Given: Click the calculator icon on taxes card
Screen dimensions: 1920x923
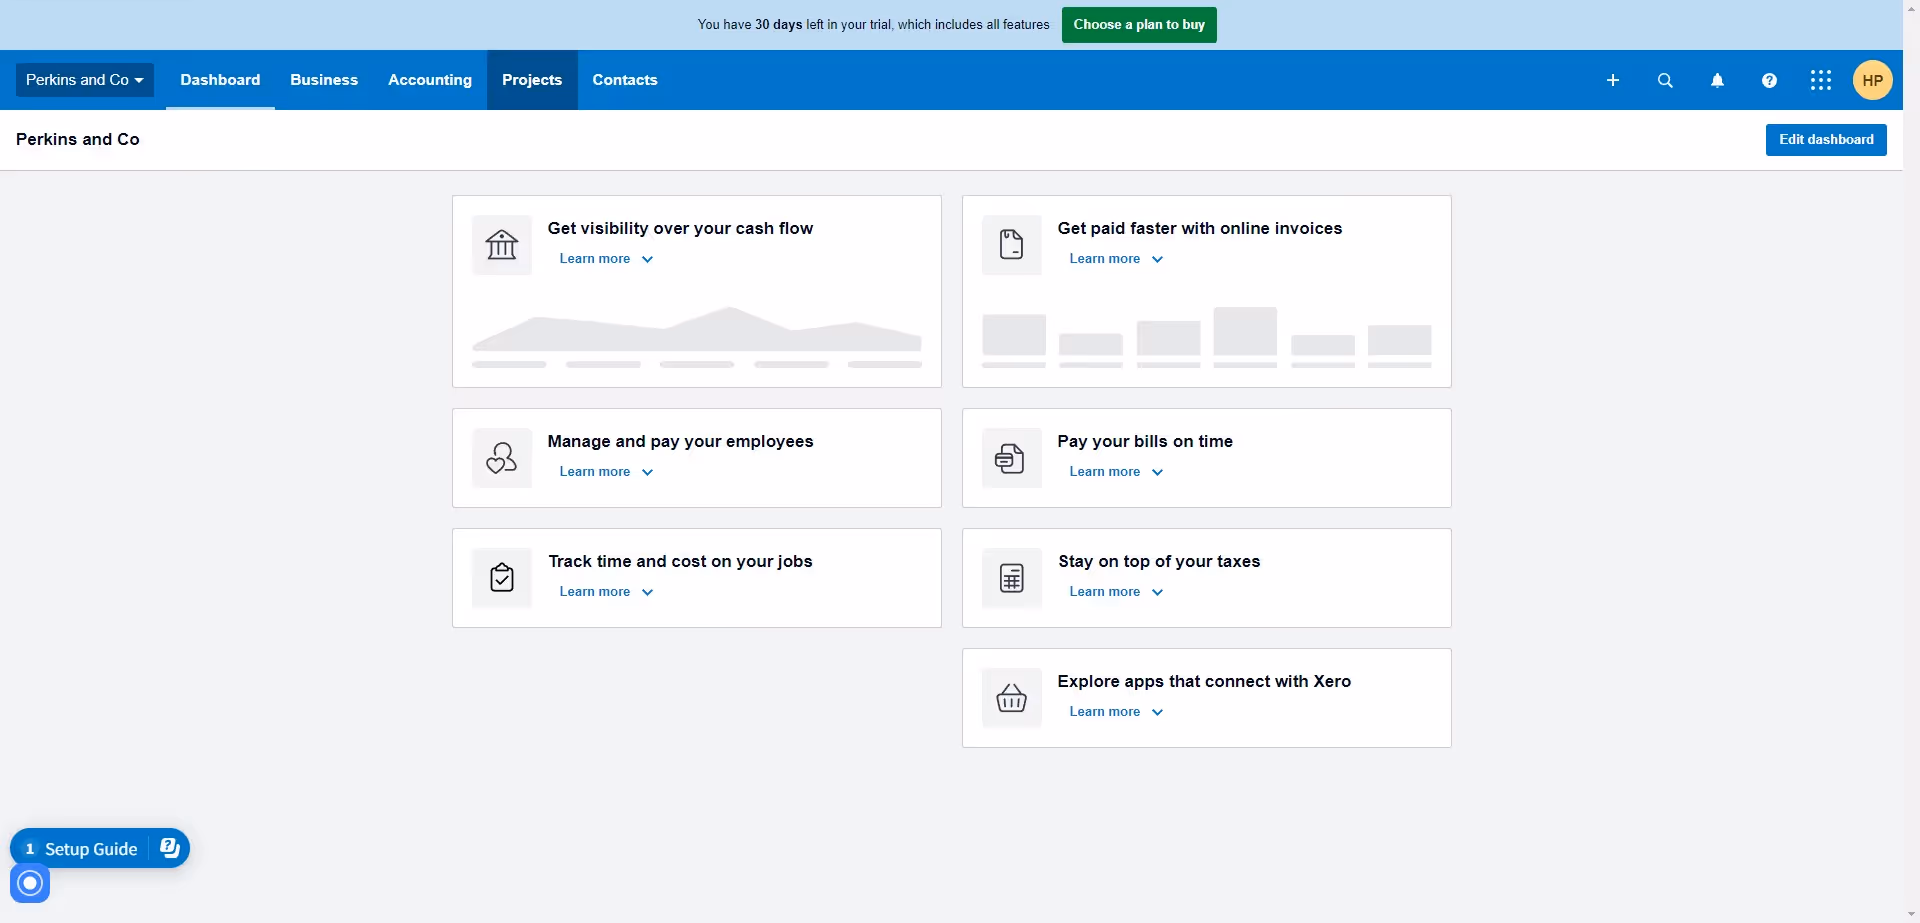Looking at the screenshot, I should [x=1012, y=578].
